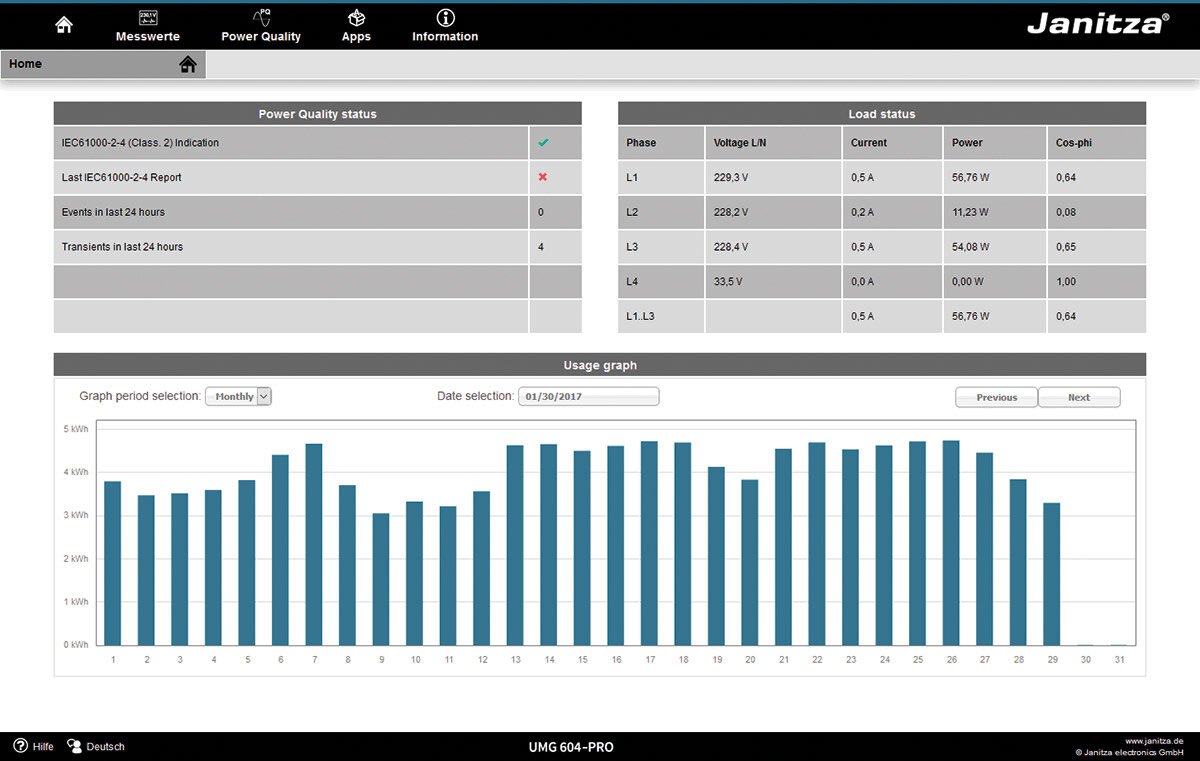
Task: Open the Apps menu
Action: click(x=356, y=26)
